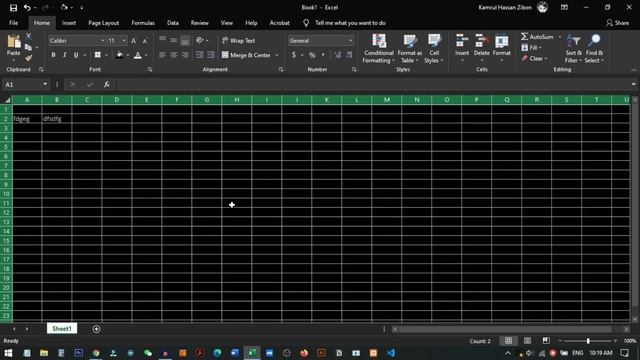Increase decimal places
This screenshot has height=360, width=640.
click(338, 55)
